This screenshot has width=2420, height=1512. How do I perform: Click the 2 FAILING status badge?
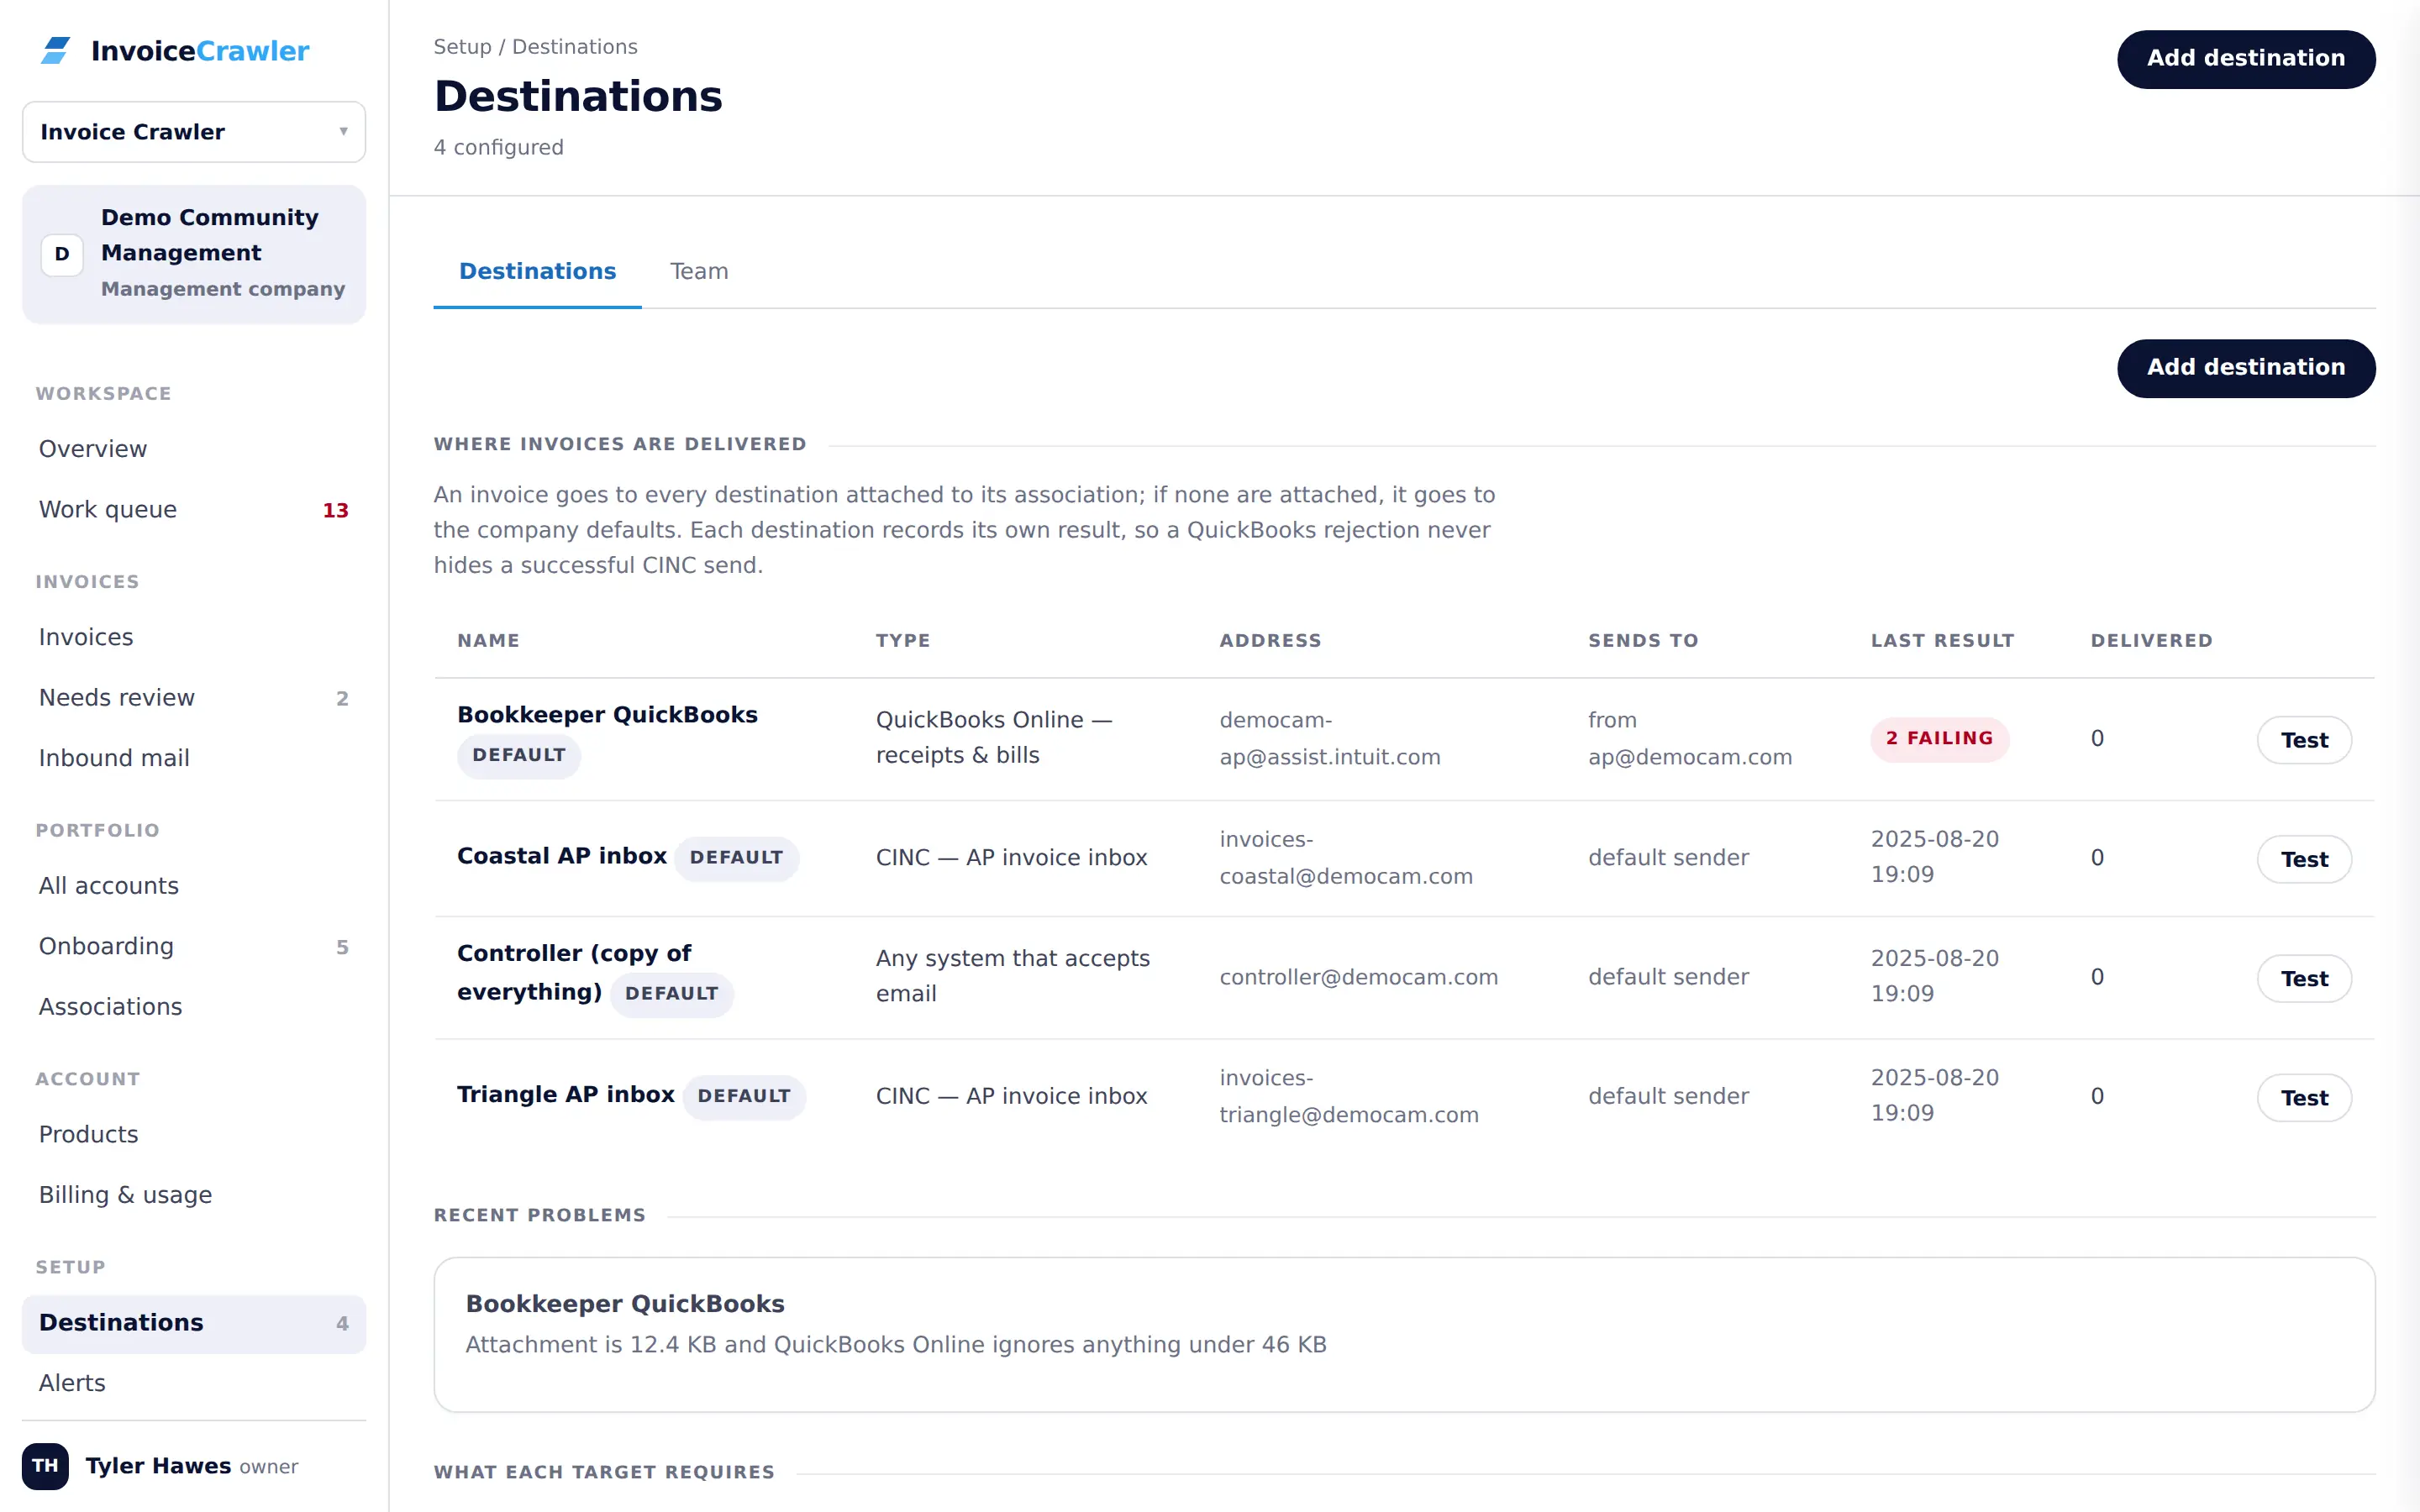coord(1939,739)
